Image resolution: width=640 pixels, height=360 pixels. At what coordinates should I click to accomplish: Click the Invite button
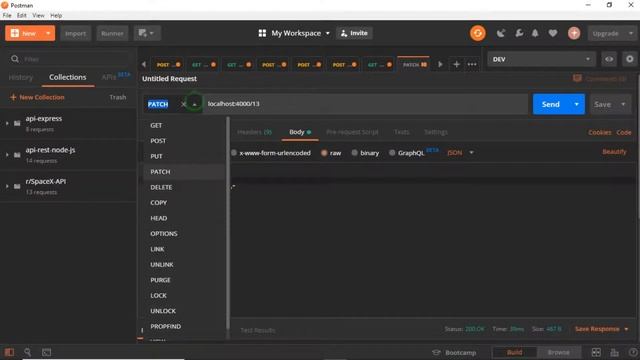click(354, 33)
